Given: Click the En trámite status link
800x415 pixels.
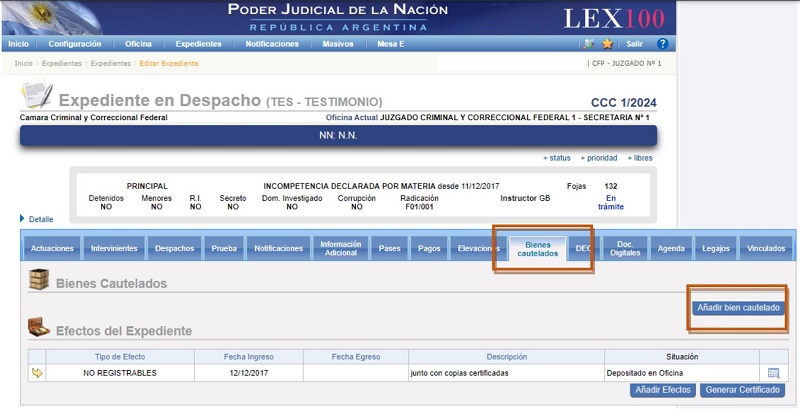Looking at the screenshot, I should pos(611,202).
